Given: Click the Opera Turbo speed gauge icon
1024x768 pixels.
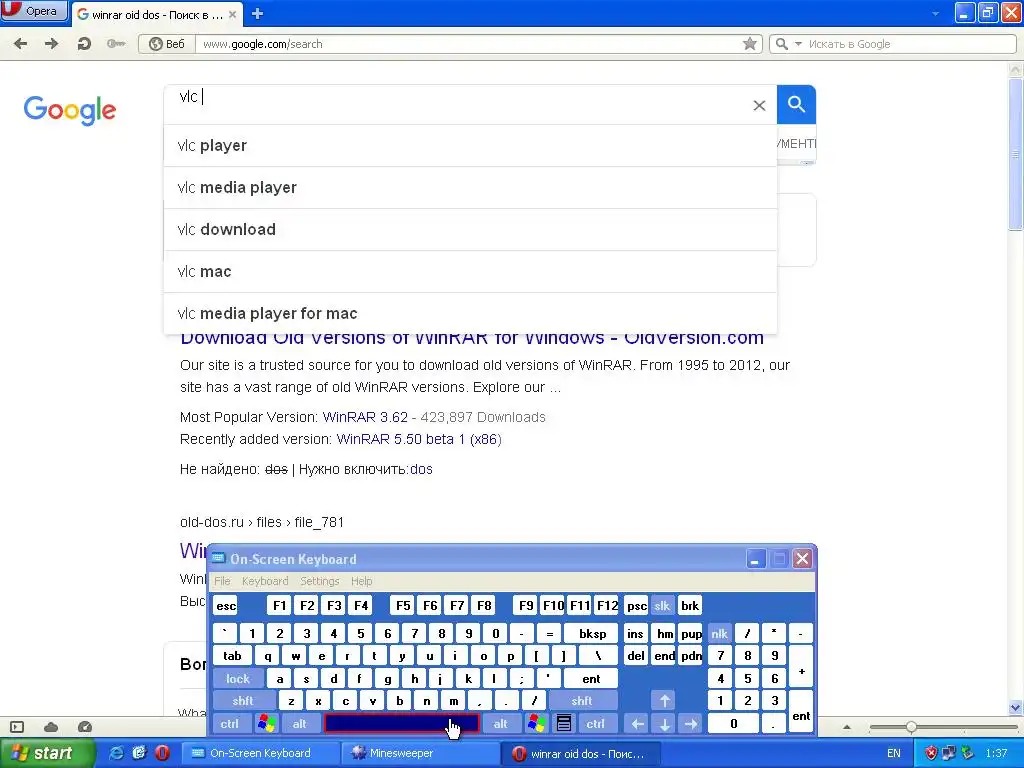Looking at the screenshot, I should [85, 727].
